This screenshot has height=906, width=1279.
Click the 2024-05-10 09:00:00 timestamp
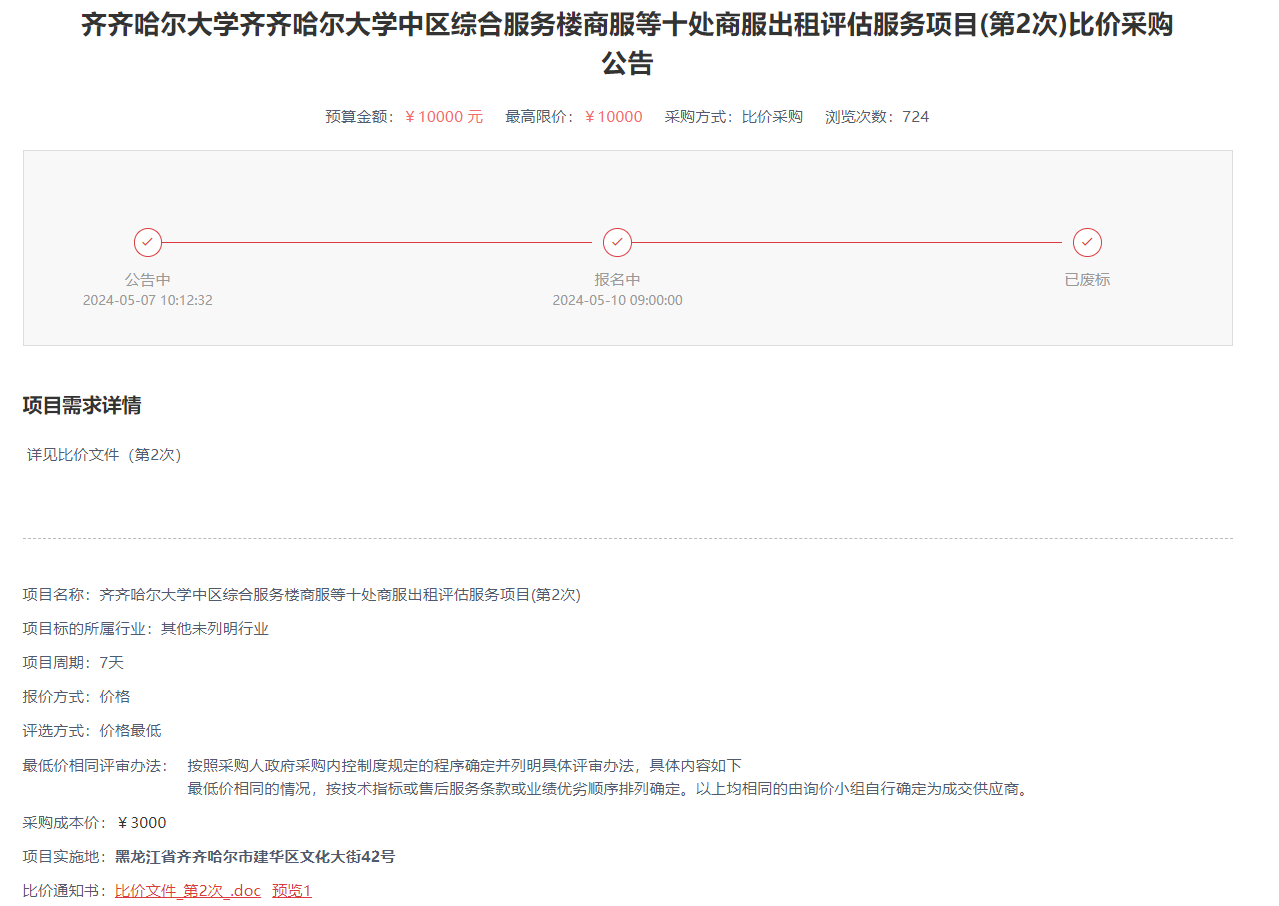coord(617,300)
